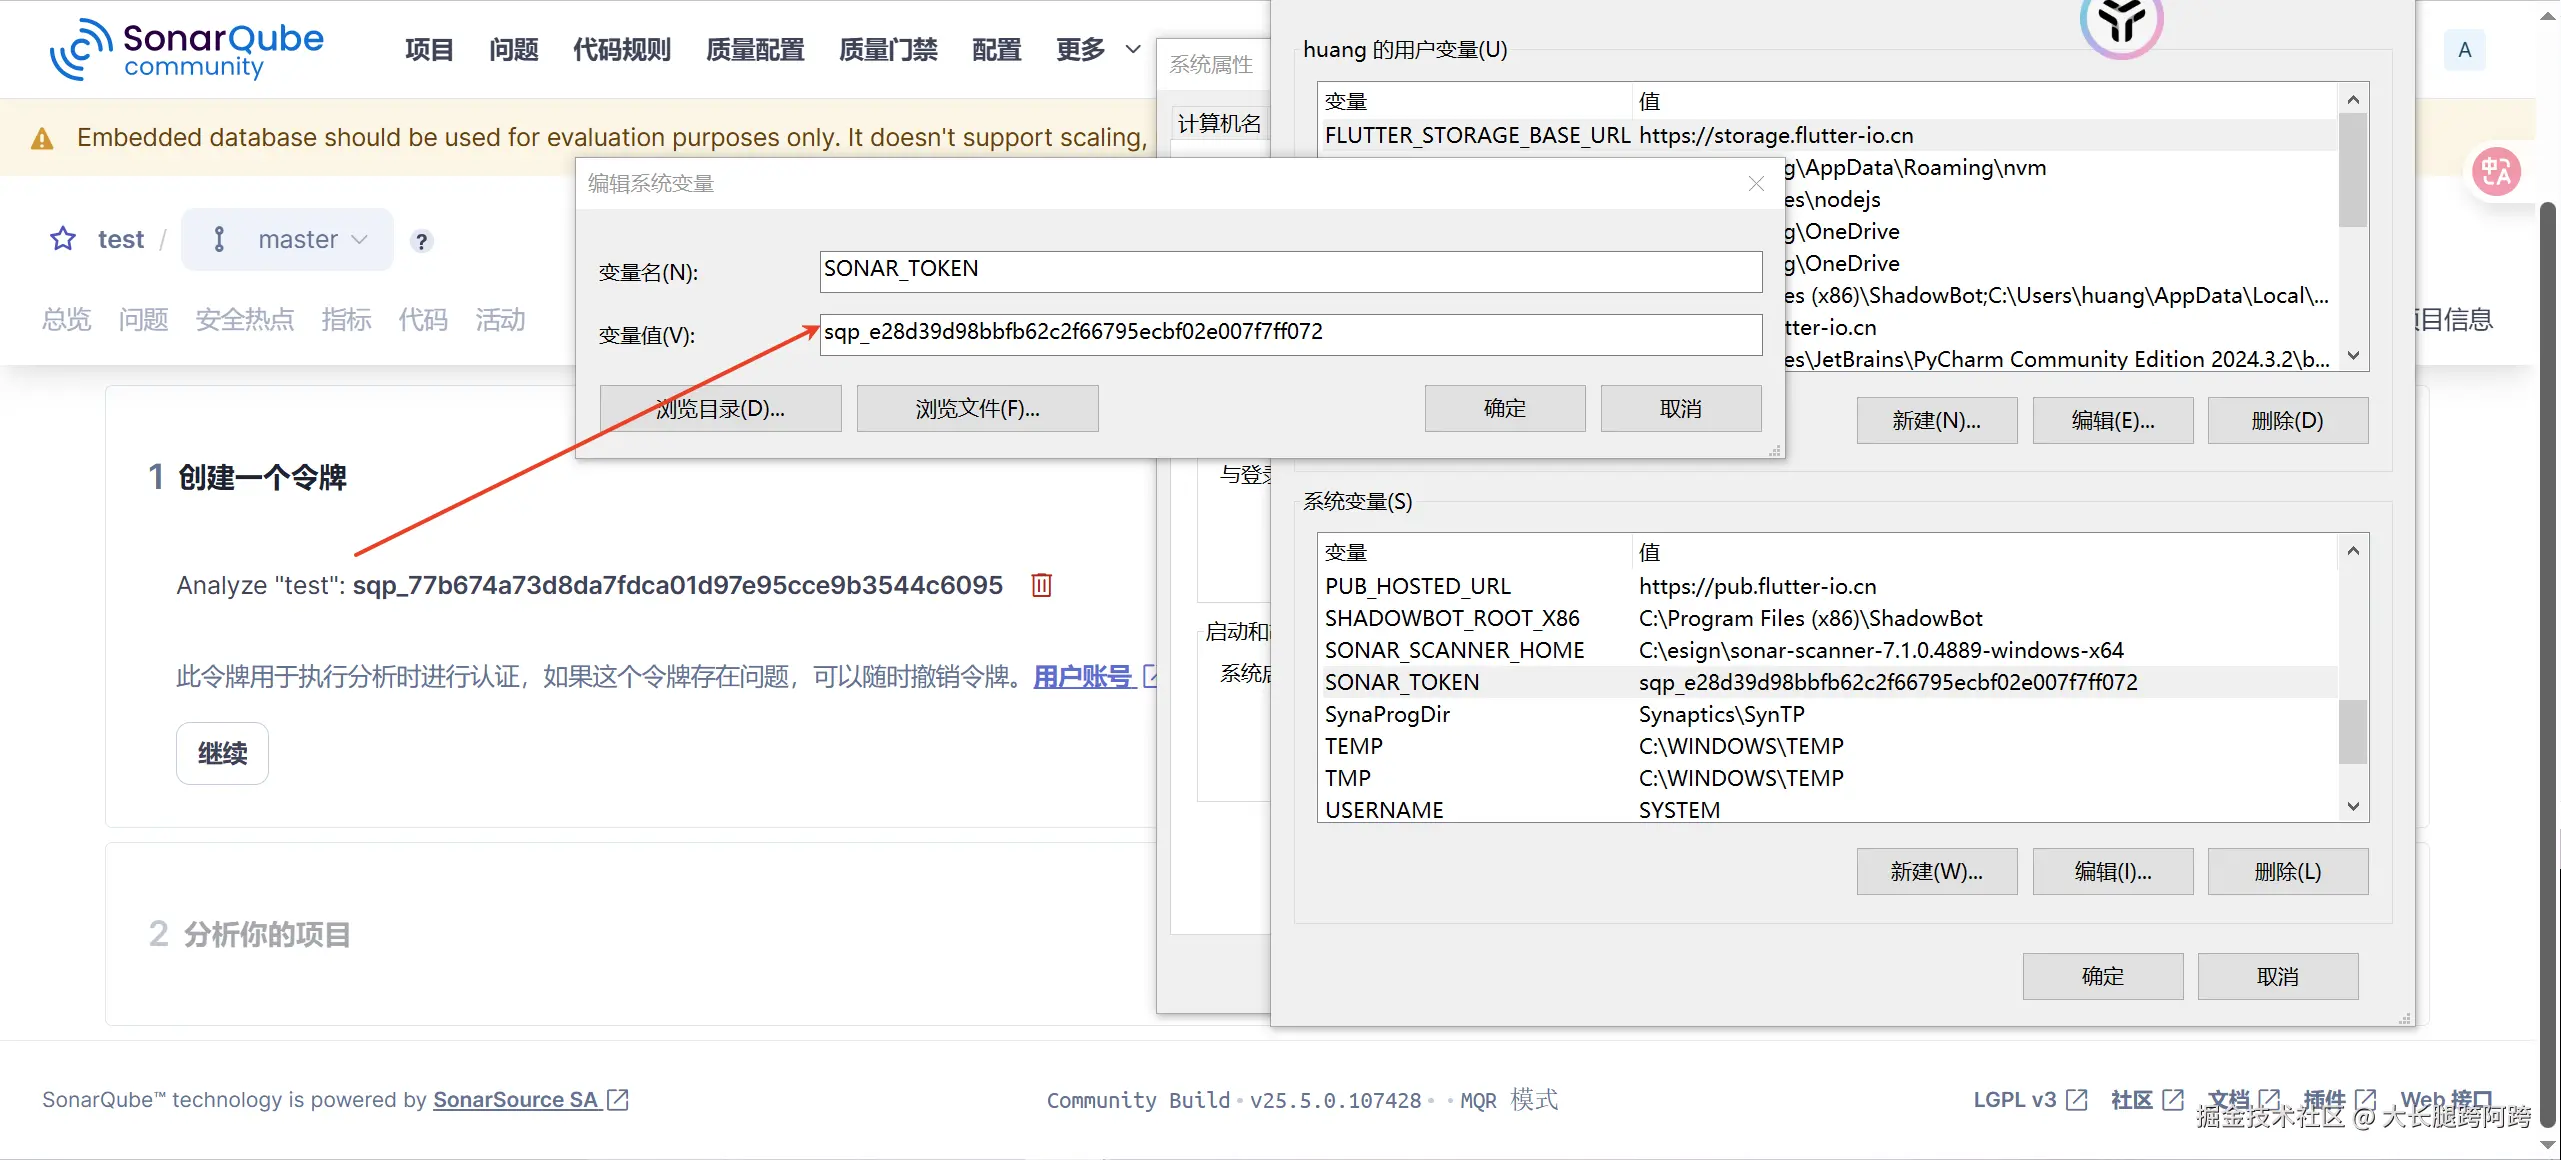This screenshot has width=2561, height=1160.
Task: Click the branch icon before master
Action: coord(219,239)
